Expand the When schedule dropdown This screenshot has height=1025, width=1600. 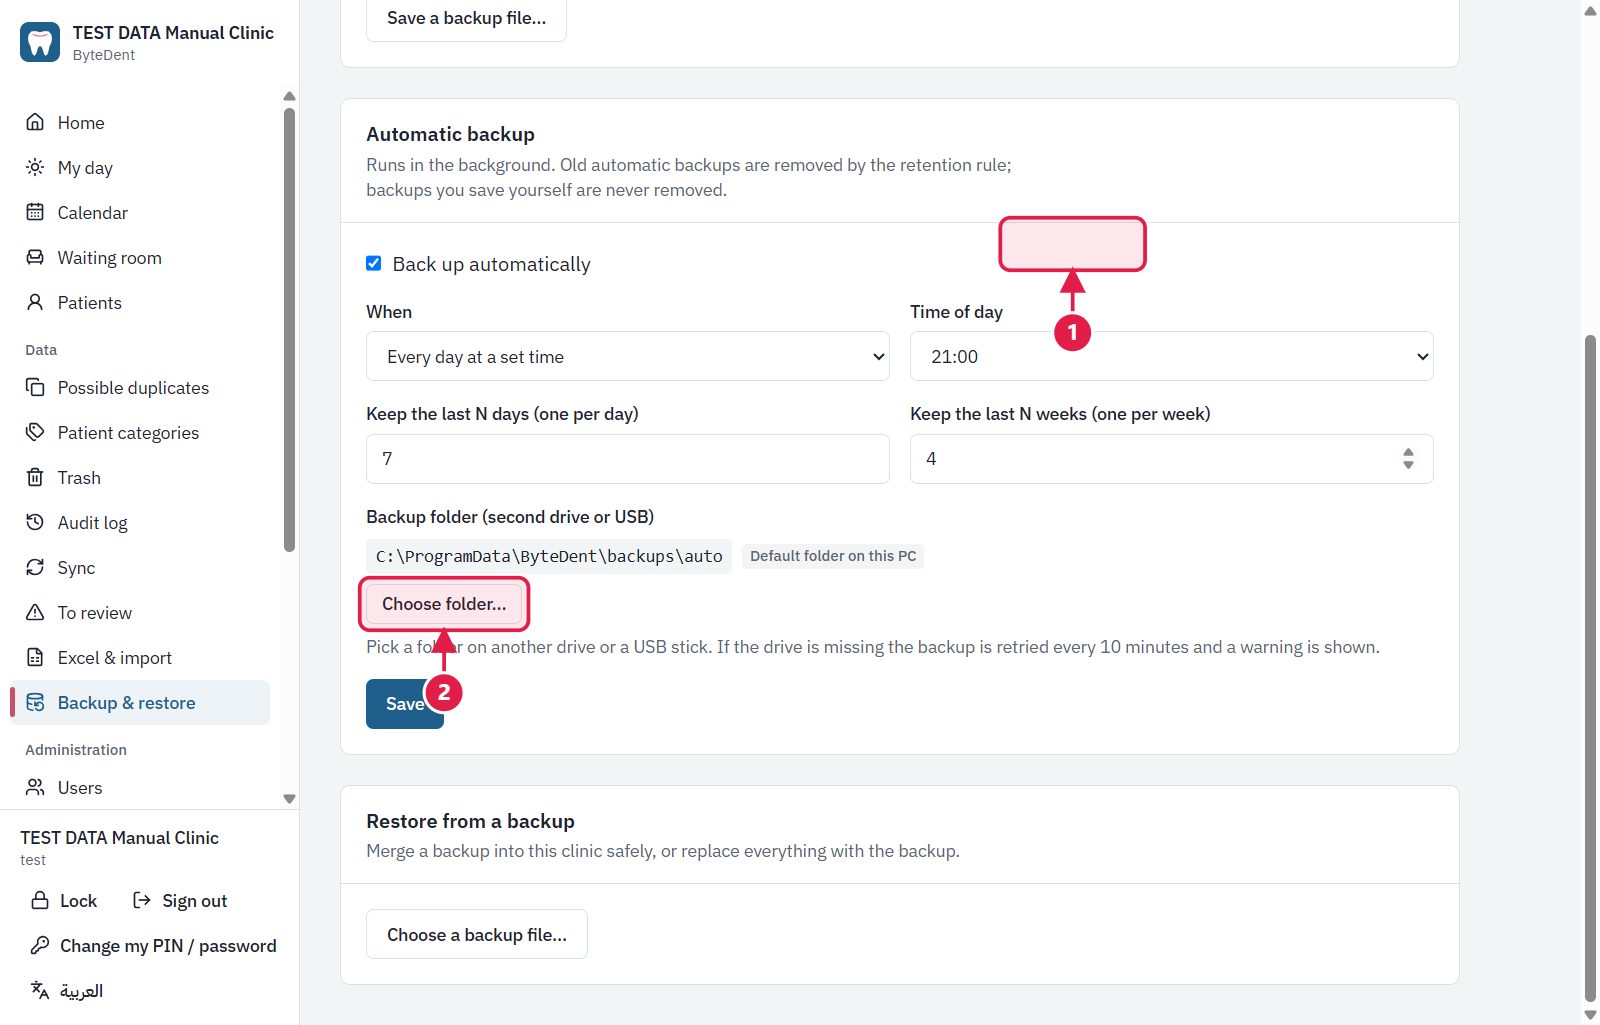[x=628, y=356]
